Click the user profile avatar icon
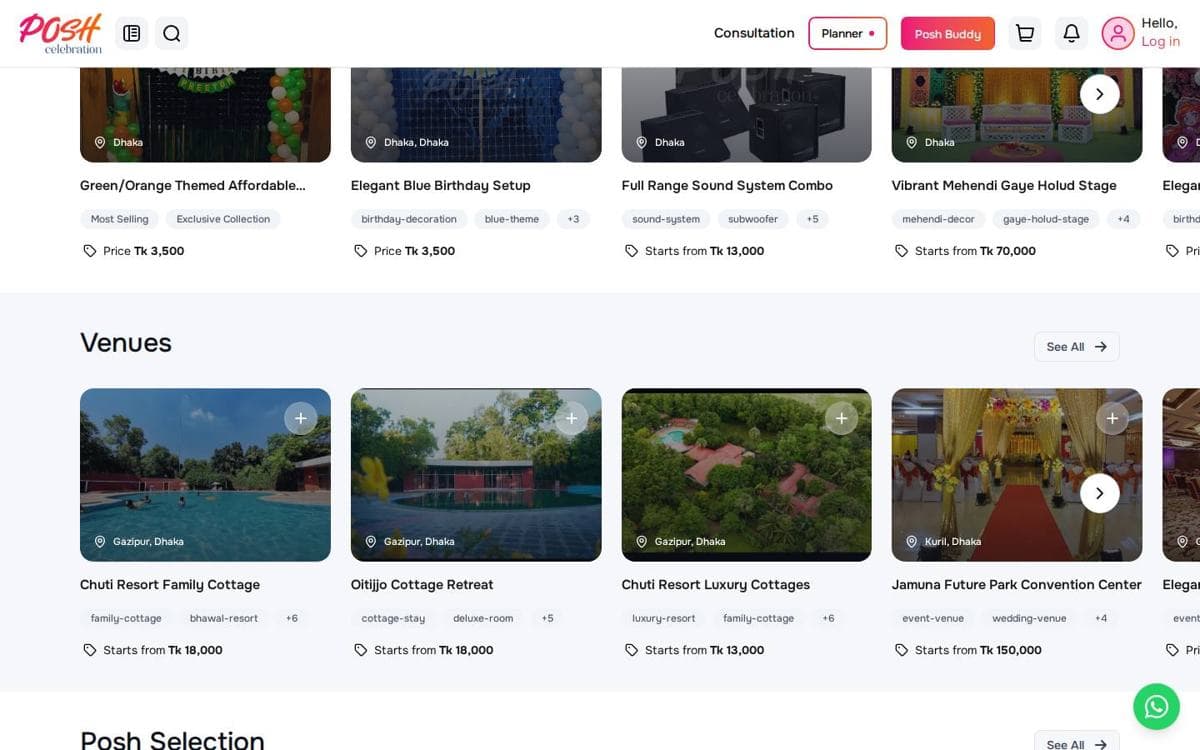Image resolution: width=1200 pixels, height=750 pixels. tap(1118, 33)
